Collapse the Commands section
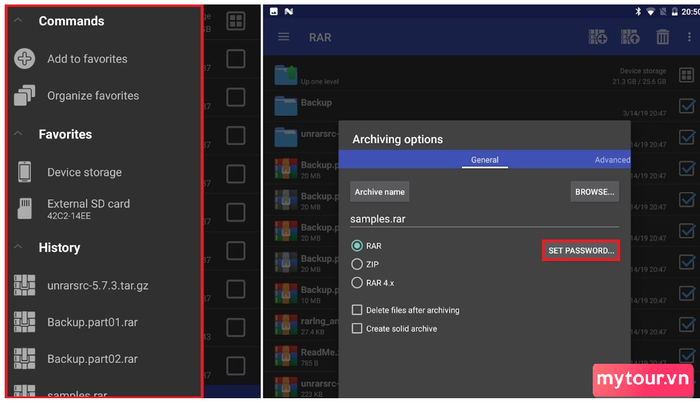Viewport: 700px width, 405px height. coord(18,21)
